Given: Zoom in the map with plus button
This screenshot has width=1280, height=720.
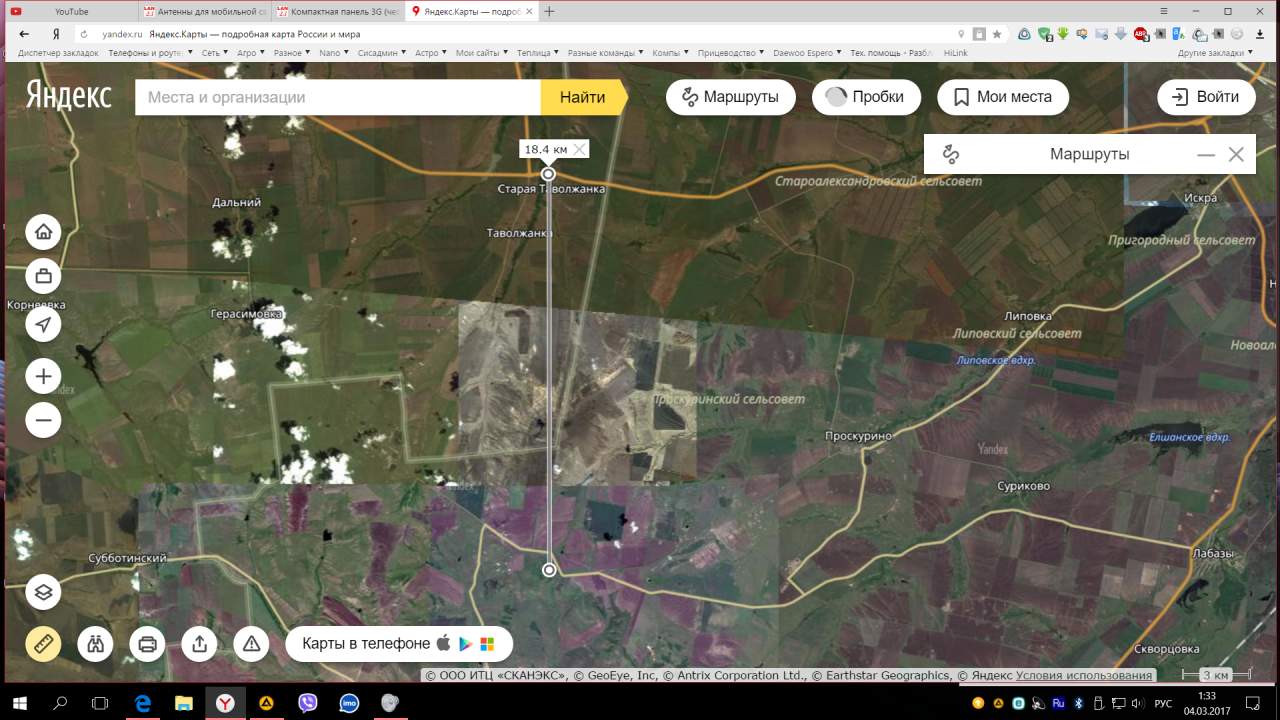Looking at the screenshot, I should pos(43,377).
